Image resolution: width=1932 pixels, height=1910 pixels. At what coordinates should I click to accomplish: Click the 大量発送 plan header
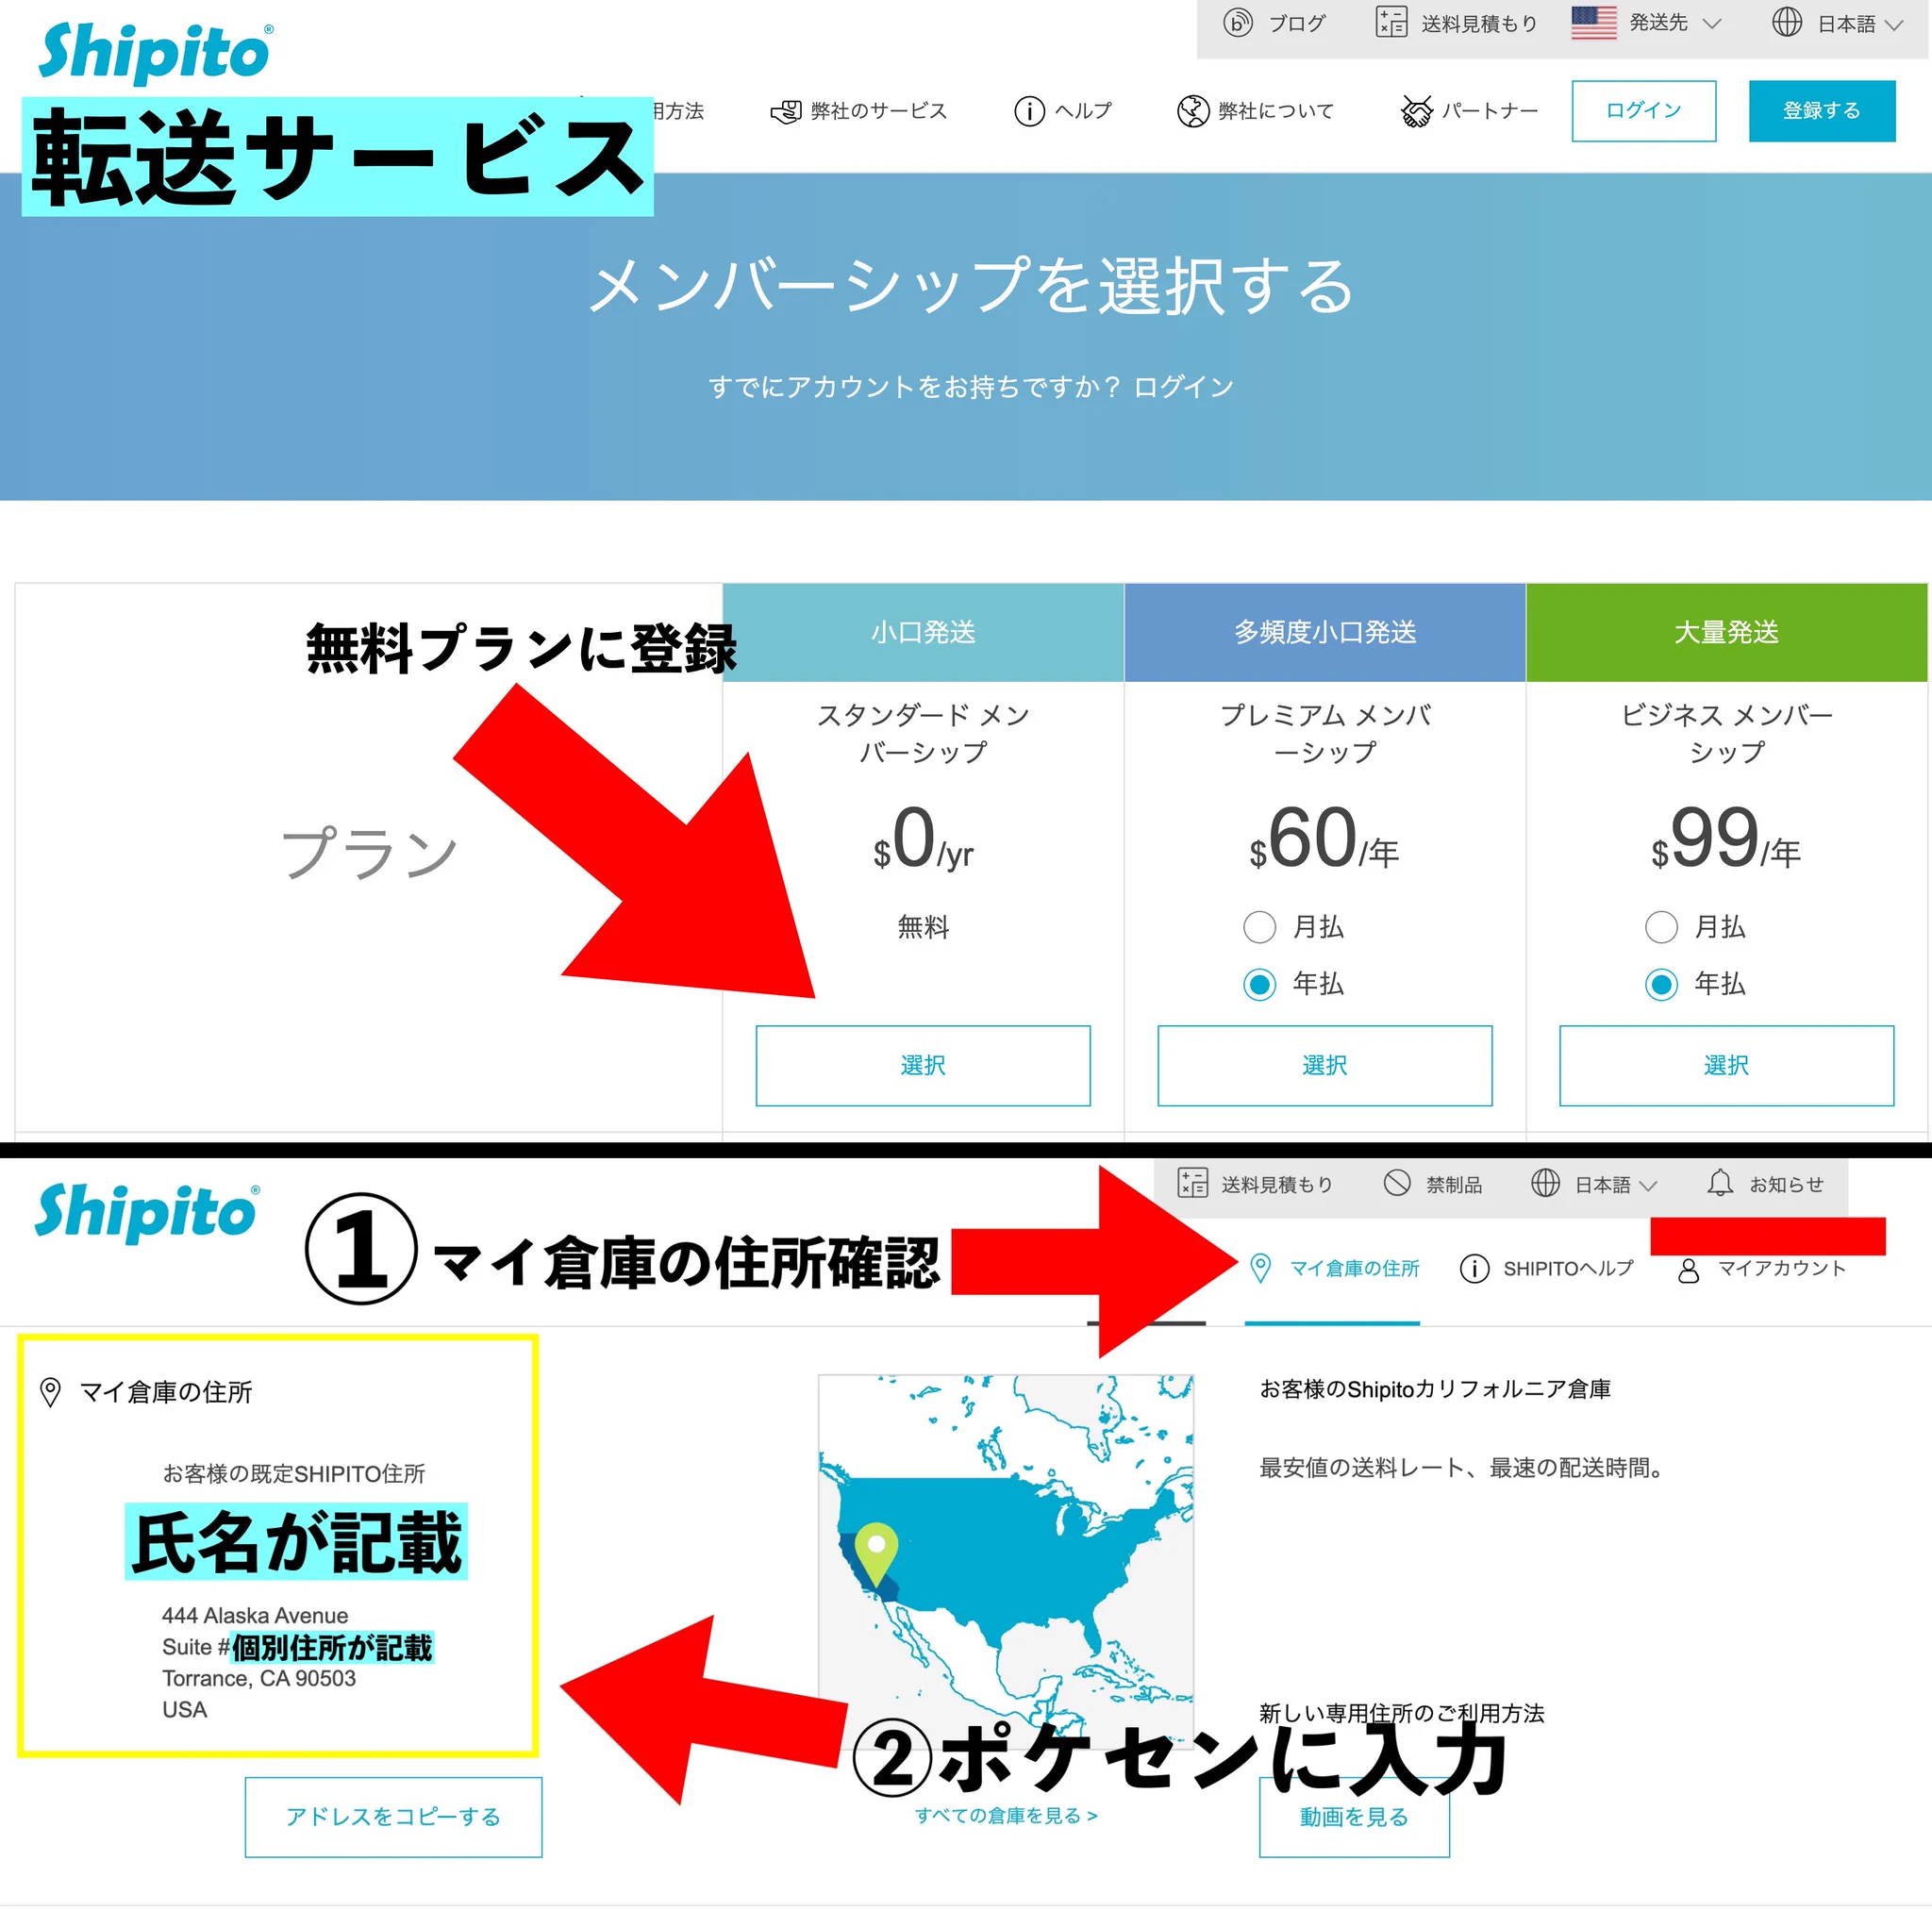coord(1726,632)
